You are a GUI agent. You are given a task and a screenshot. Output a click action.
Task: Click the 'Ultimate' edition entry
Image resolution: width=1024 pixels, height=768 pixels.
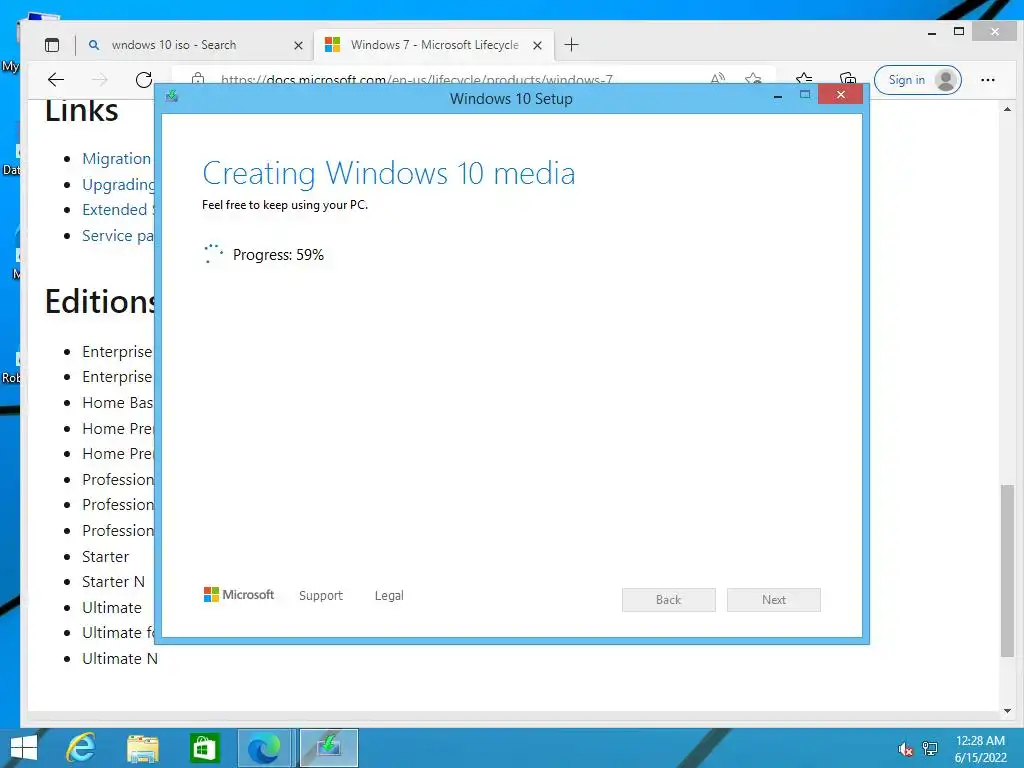112,608
